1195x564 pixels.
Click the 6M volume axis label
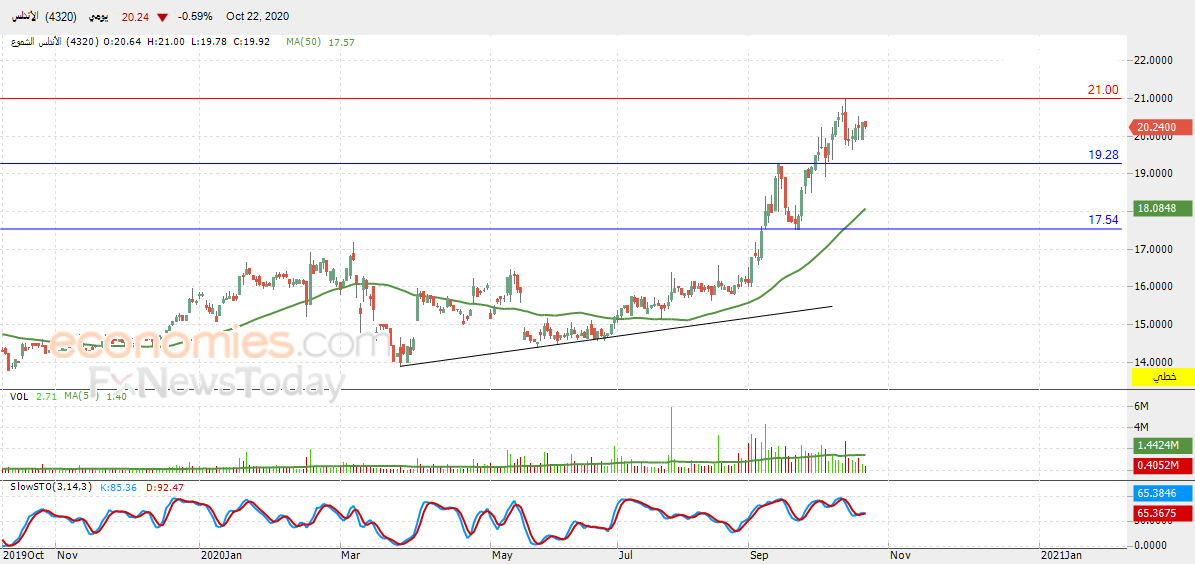1142,406
